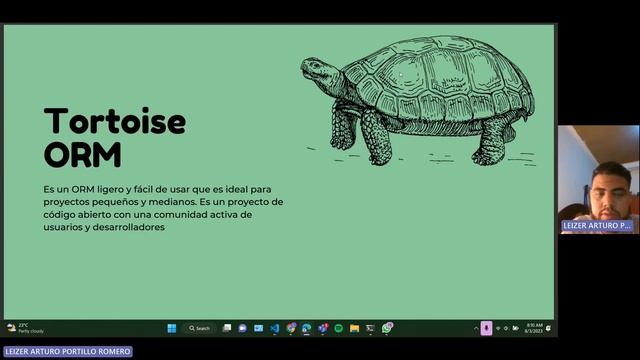
Task: Open the notification center bell icon
Action: [x=549, y=328]
